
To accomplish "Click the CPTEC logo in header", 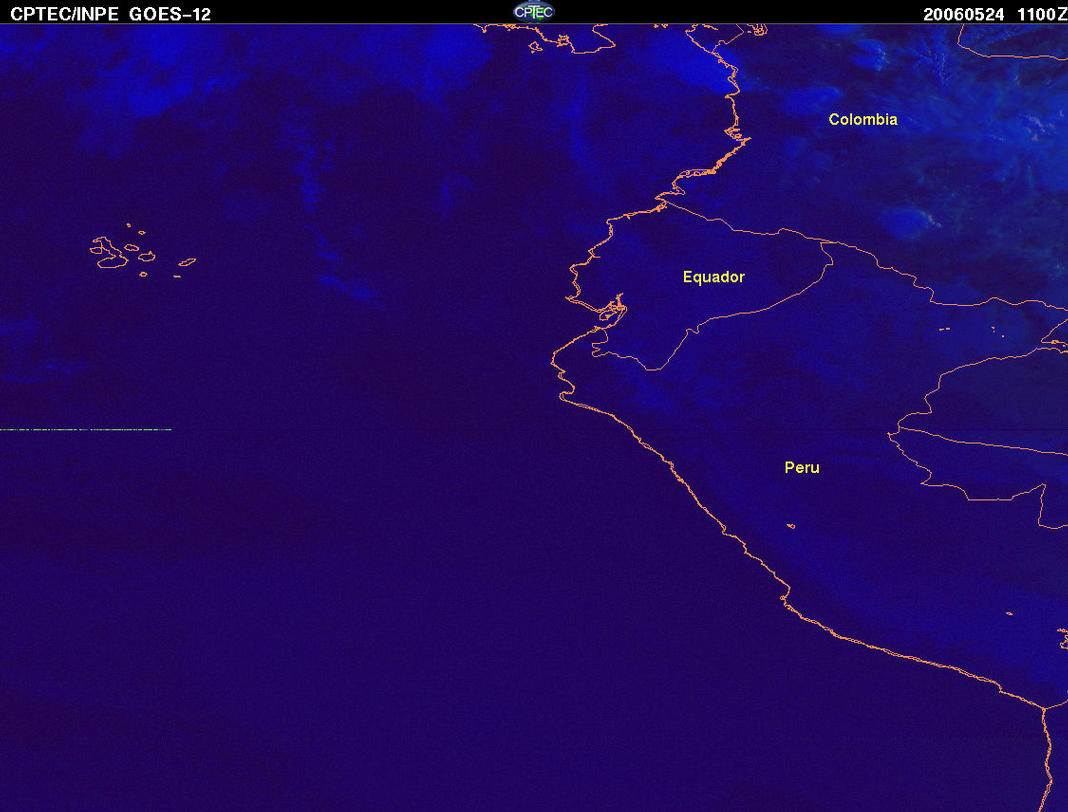I will [533, 12].
